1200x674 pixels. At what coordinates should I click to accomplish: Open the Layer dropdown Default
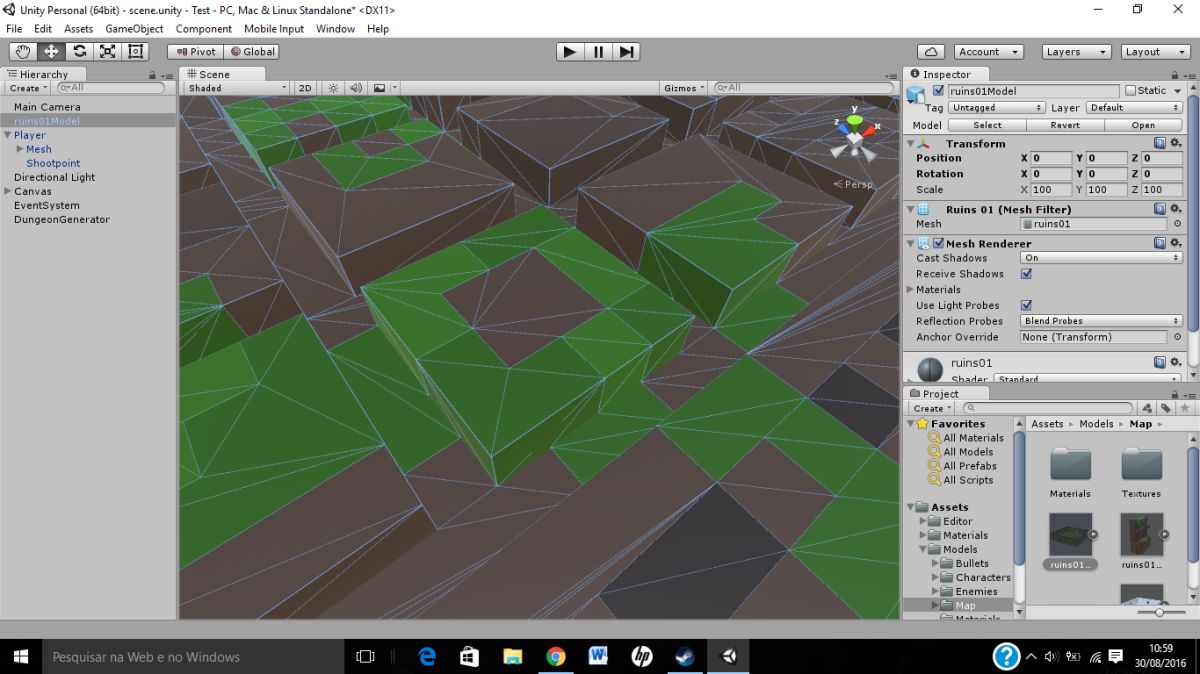click(1133, 107)
